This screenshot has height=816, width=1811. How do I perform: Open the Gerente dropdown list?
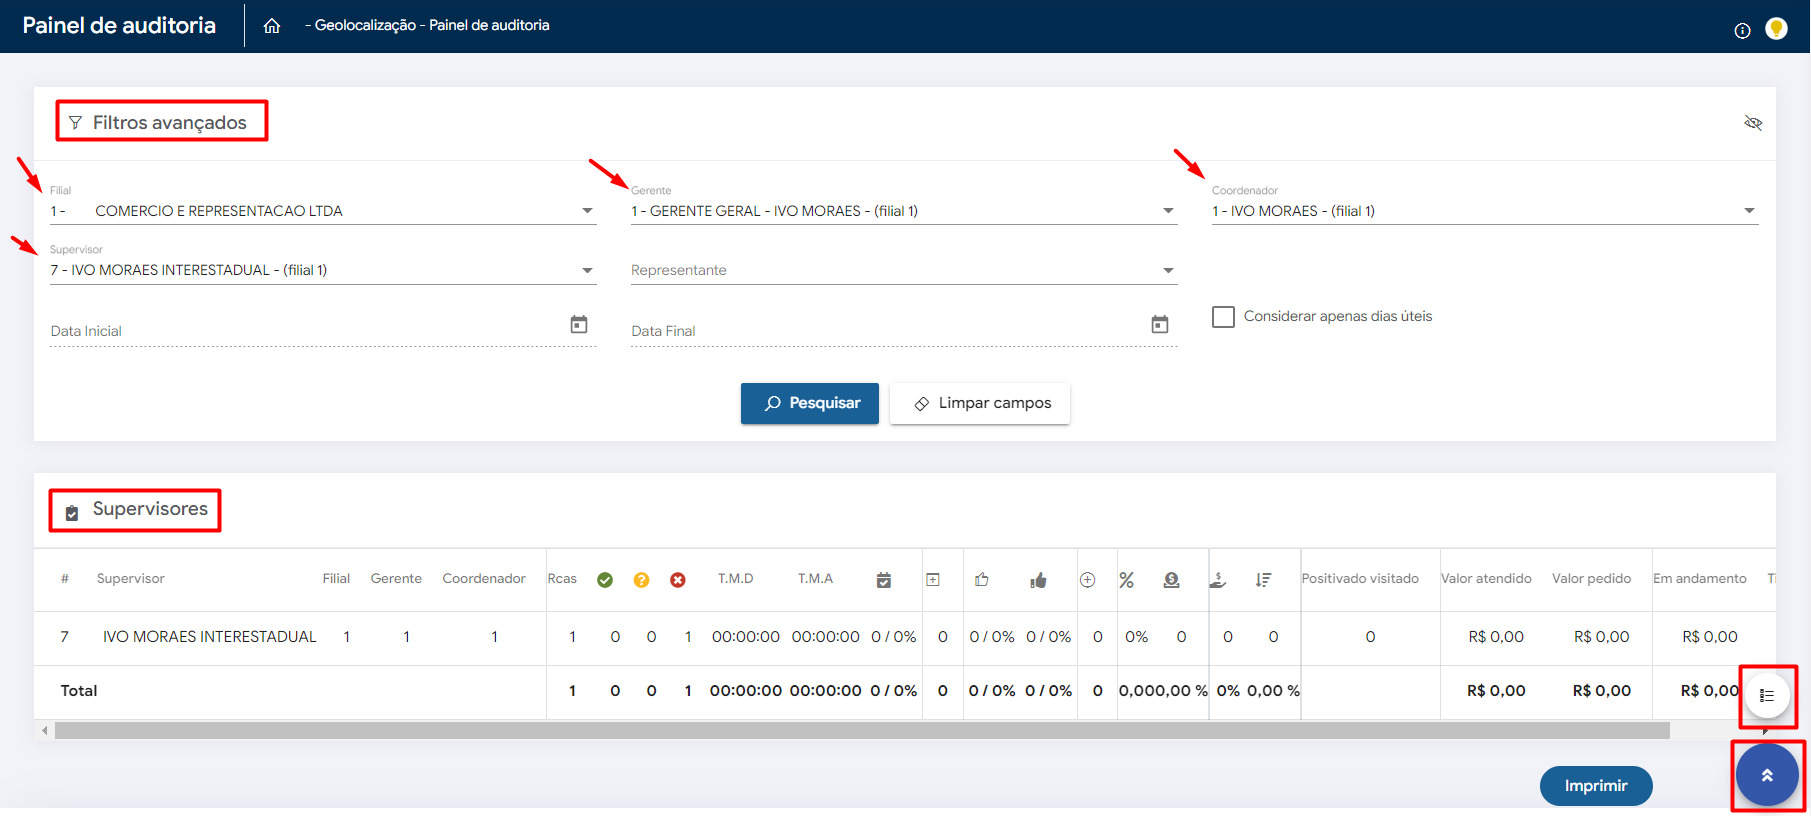pos(1168,211)
